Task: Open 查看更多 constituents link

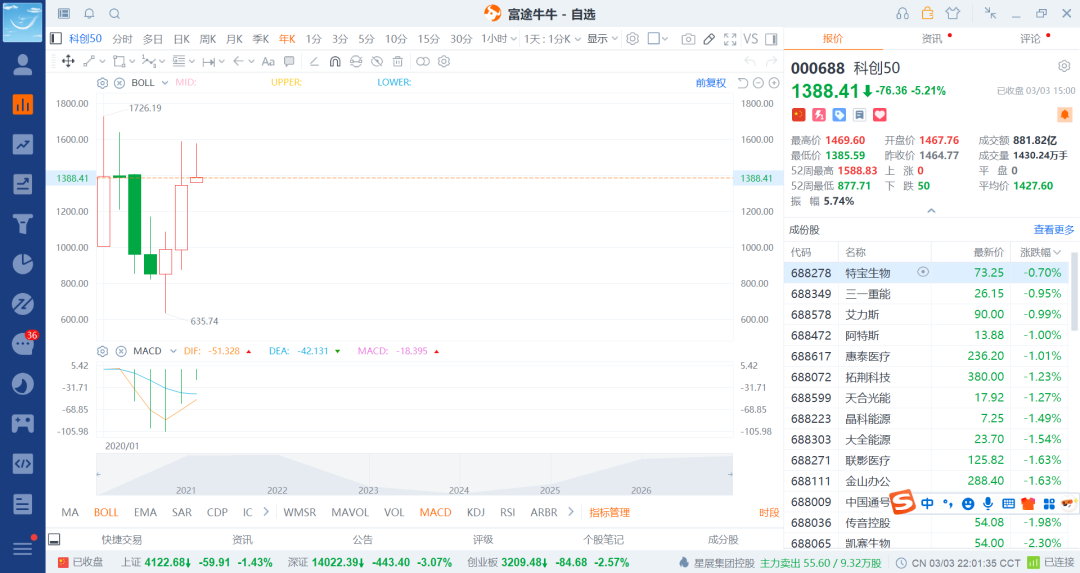Action: [1054, 229]
